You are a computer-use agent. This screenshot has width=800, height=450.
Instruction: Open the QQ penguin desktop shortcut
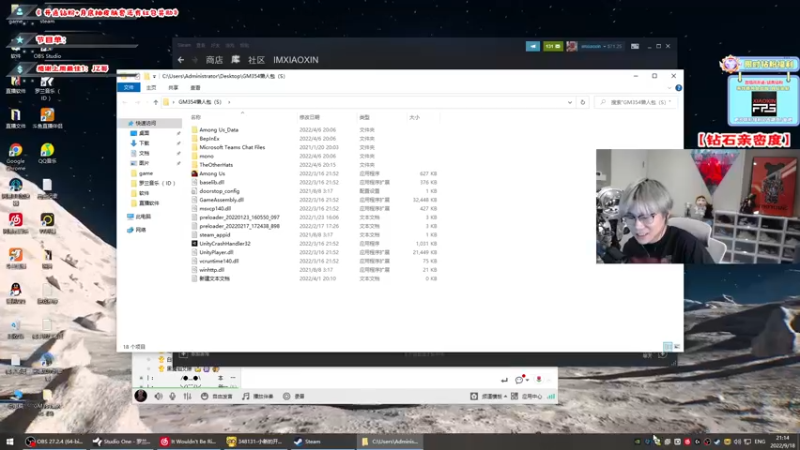15,293
